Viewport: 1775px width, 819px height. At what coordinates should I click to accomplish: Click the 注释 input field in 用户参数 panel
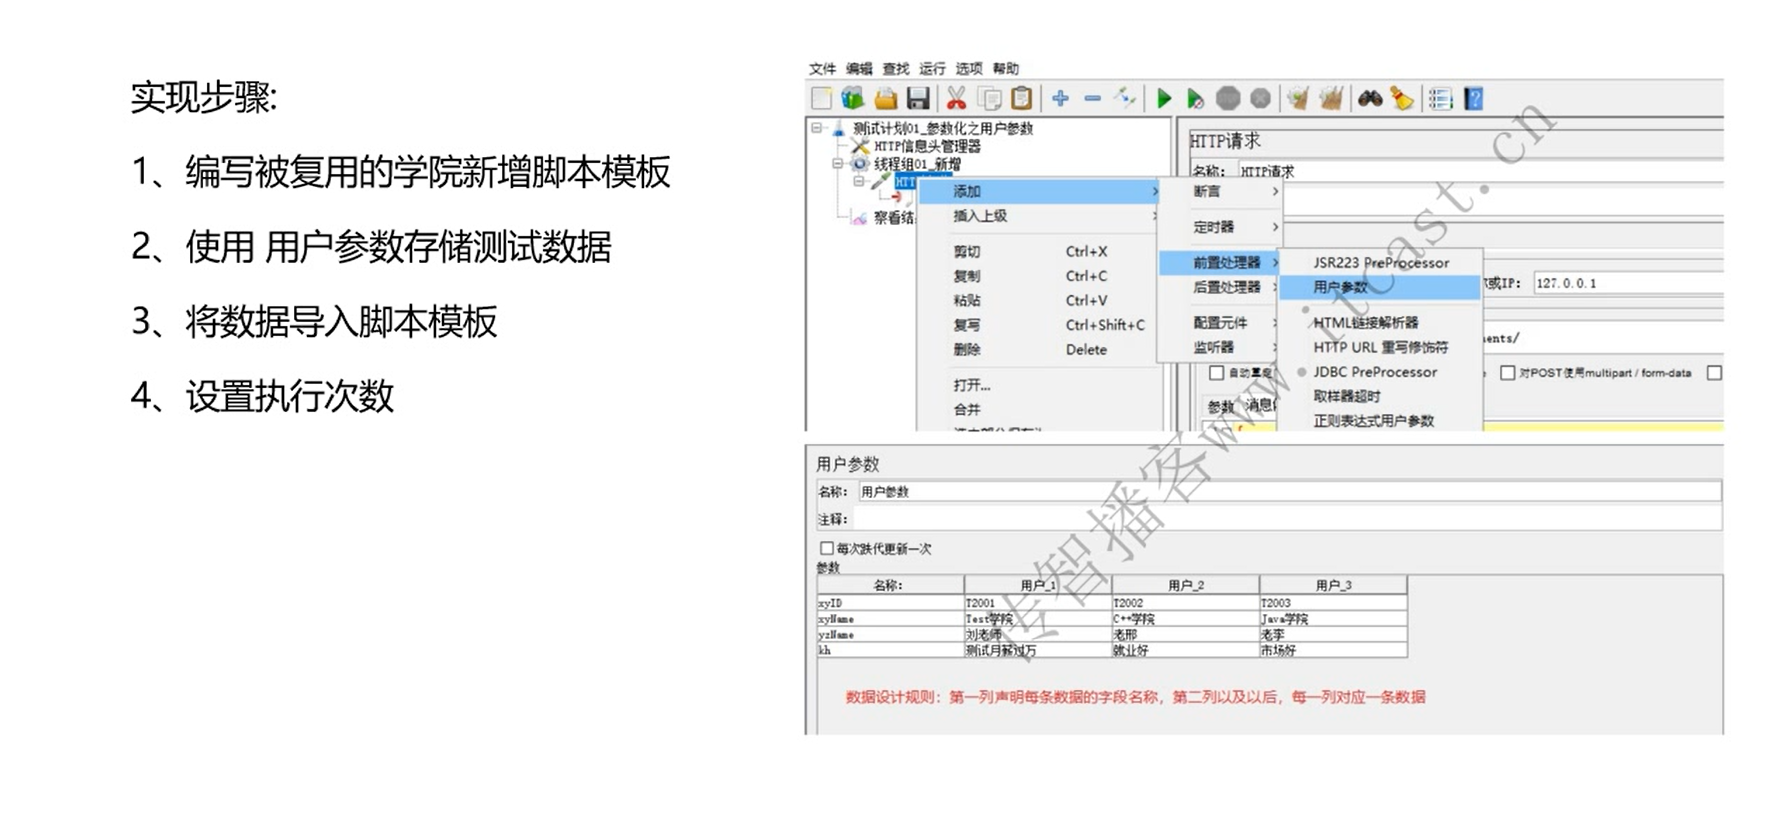pos(1289,519)
